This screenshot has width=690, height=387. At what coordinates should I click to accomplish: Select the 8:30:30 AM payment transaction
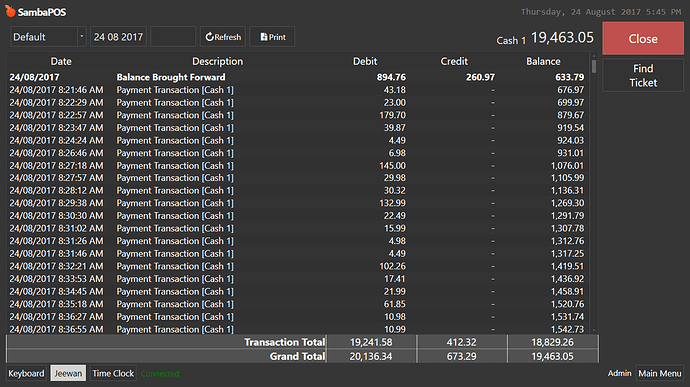click(297, 216)
